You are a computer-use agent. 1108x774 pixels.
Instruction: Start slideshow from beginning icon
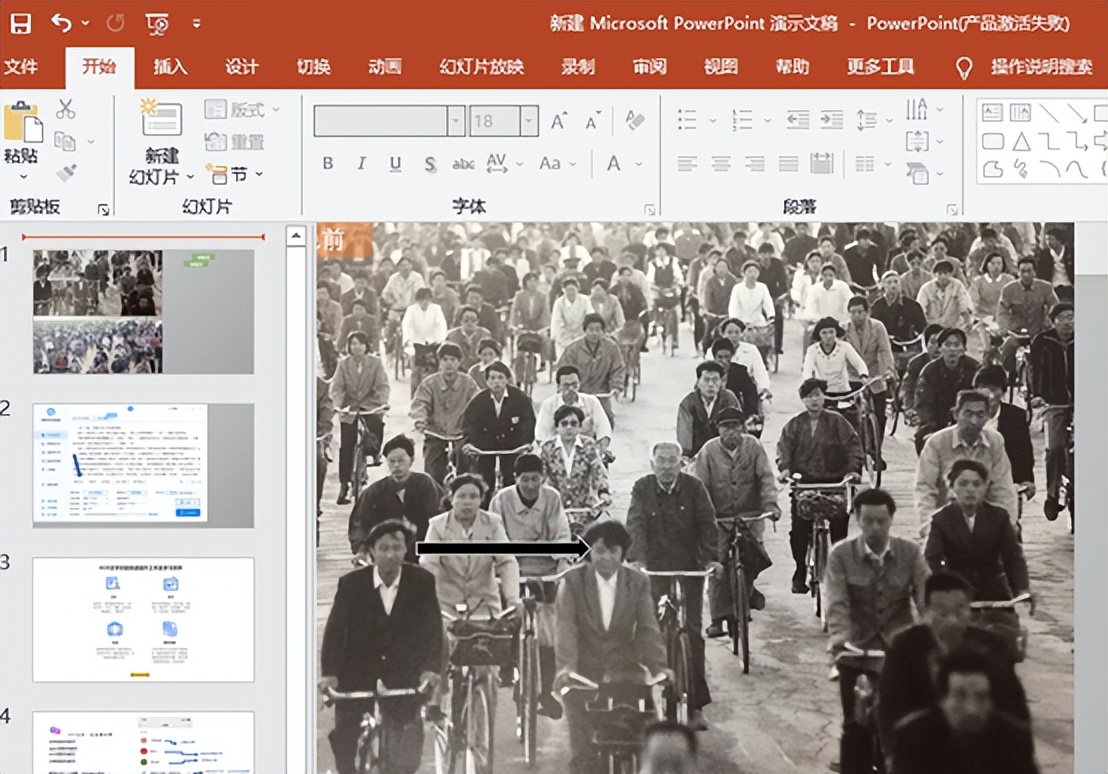[x=157, y=25]
